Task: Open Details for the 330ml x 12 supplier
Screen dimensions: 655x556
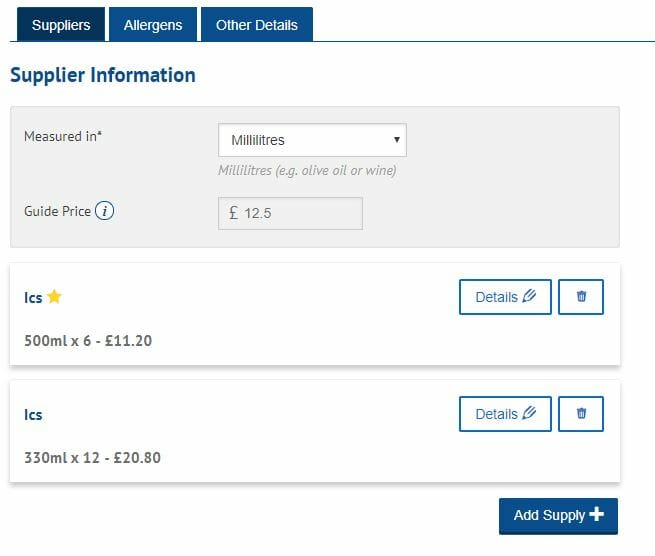Action: click(505, 414)
